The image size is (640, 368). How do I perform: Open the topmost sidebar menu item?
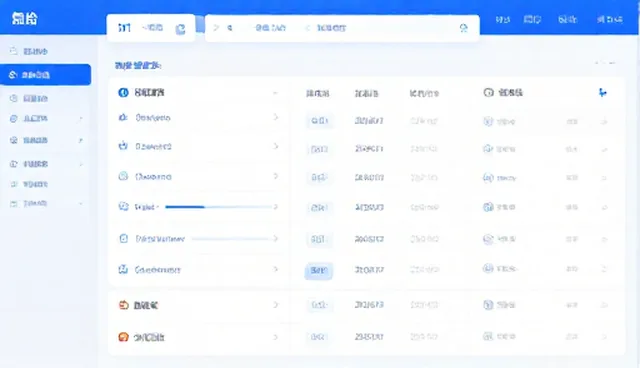click(35, 51)
